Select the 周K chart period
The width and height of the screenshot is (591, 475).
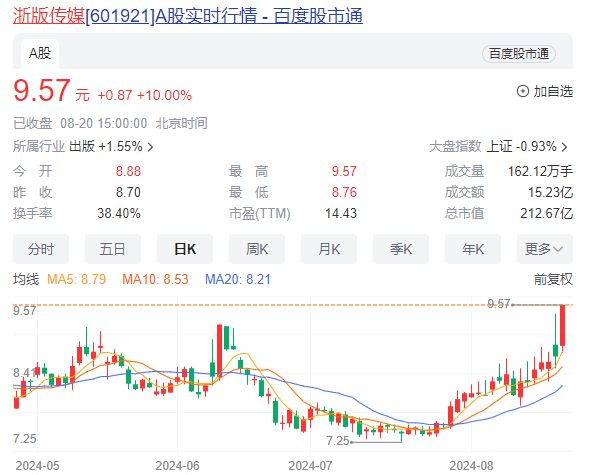coord(257,249)
